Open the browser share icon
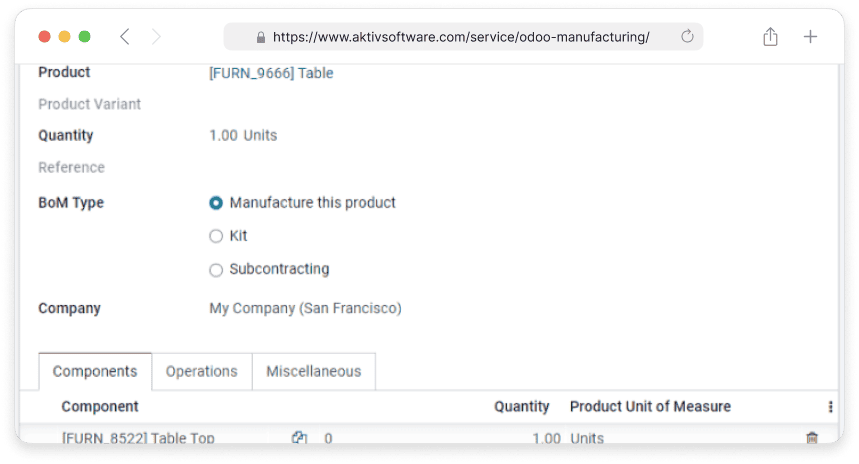The width and height of the screenshot is (859, 464). [x=770, y=37]
